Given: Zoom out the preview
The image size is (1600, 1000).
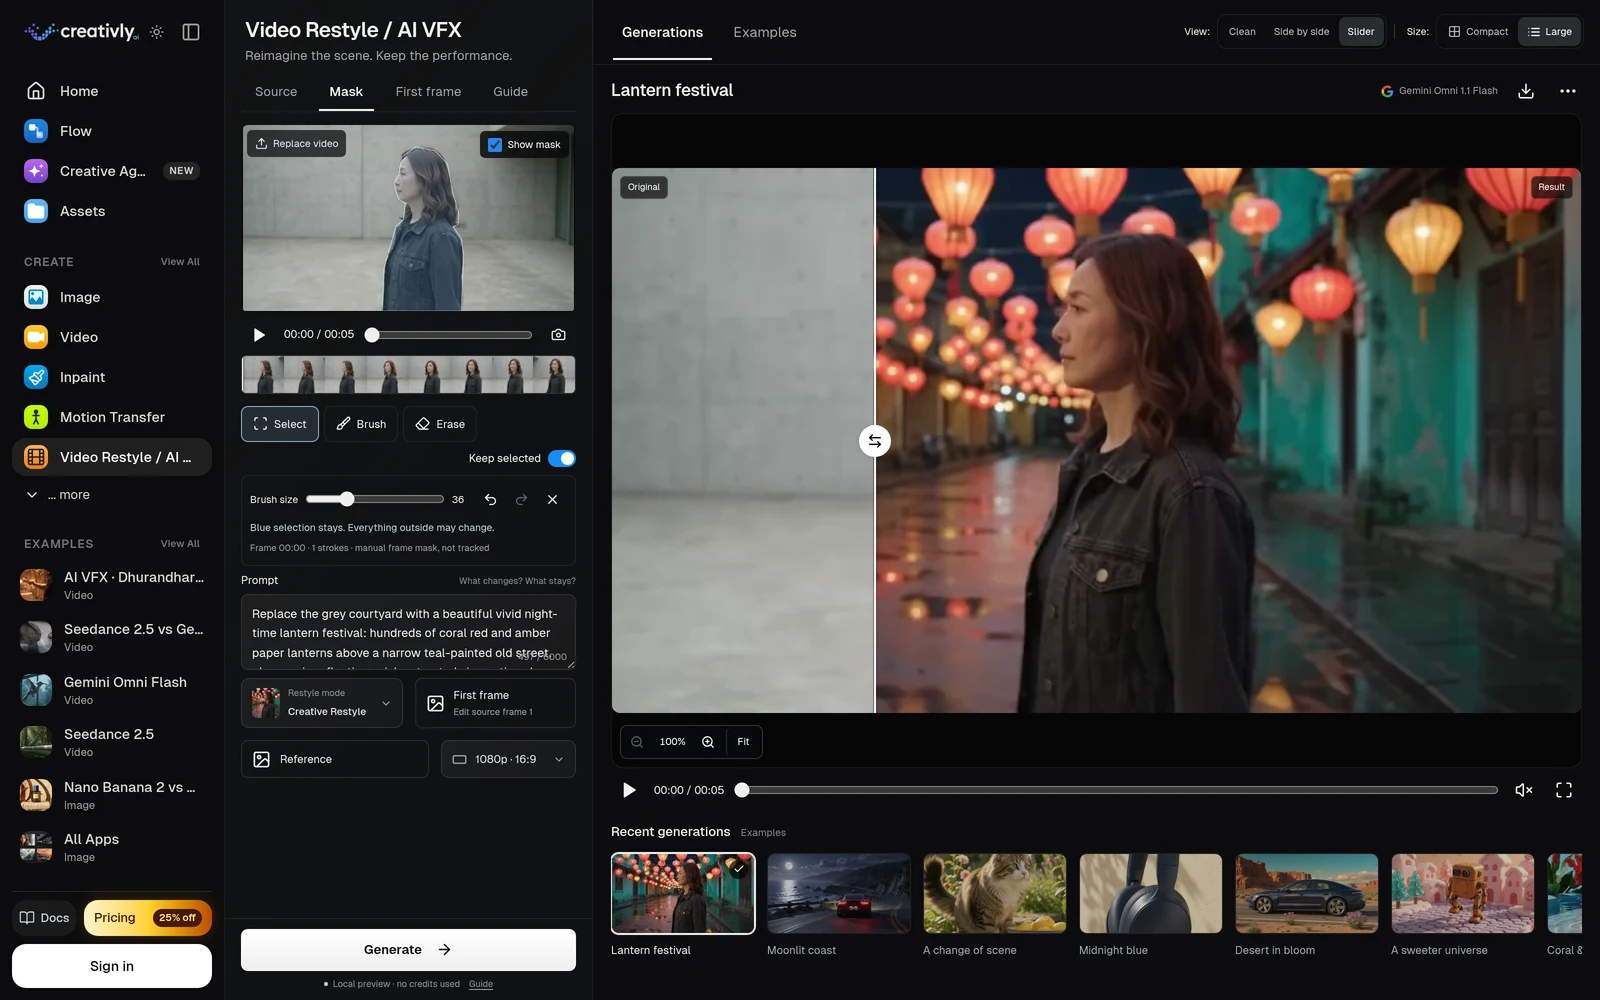Looking at the screenshot, I should tap(637, 742).
